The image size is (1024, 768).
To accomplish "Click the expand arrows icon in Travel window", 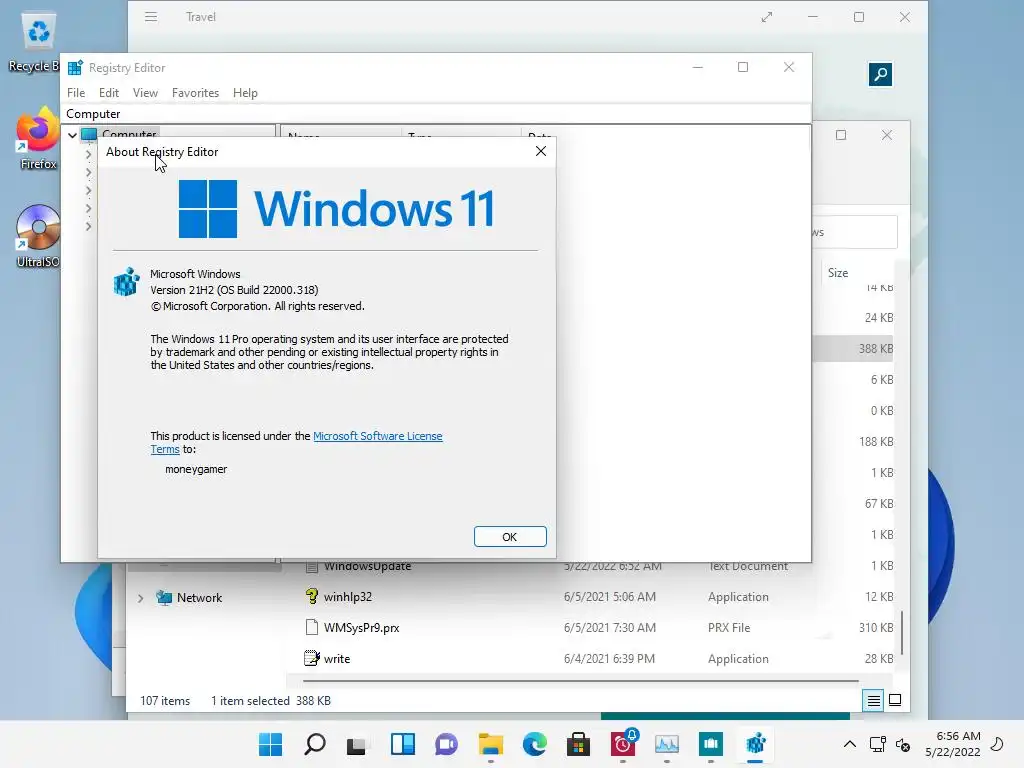I will tap(767, 17).
